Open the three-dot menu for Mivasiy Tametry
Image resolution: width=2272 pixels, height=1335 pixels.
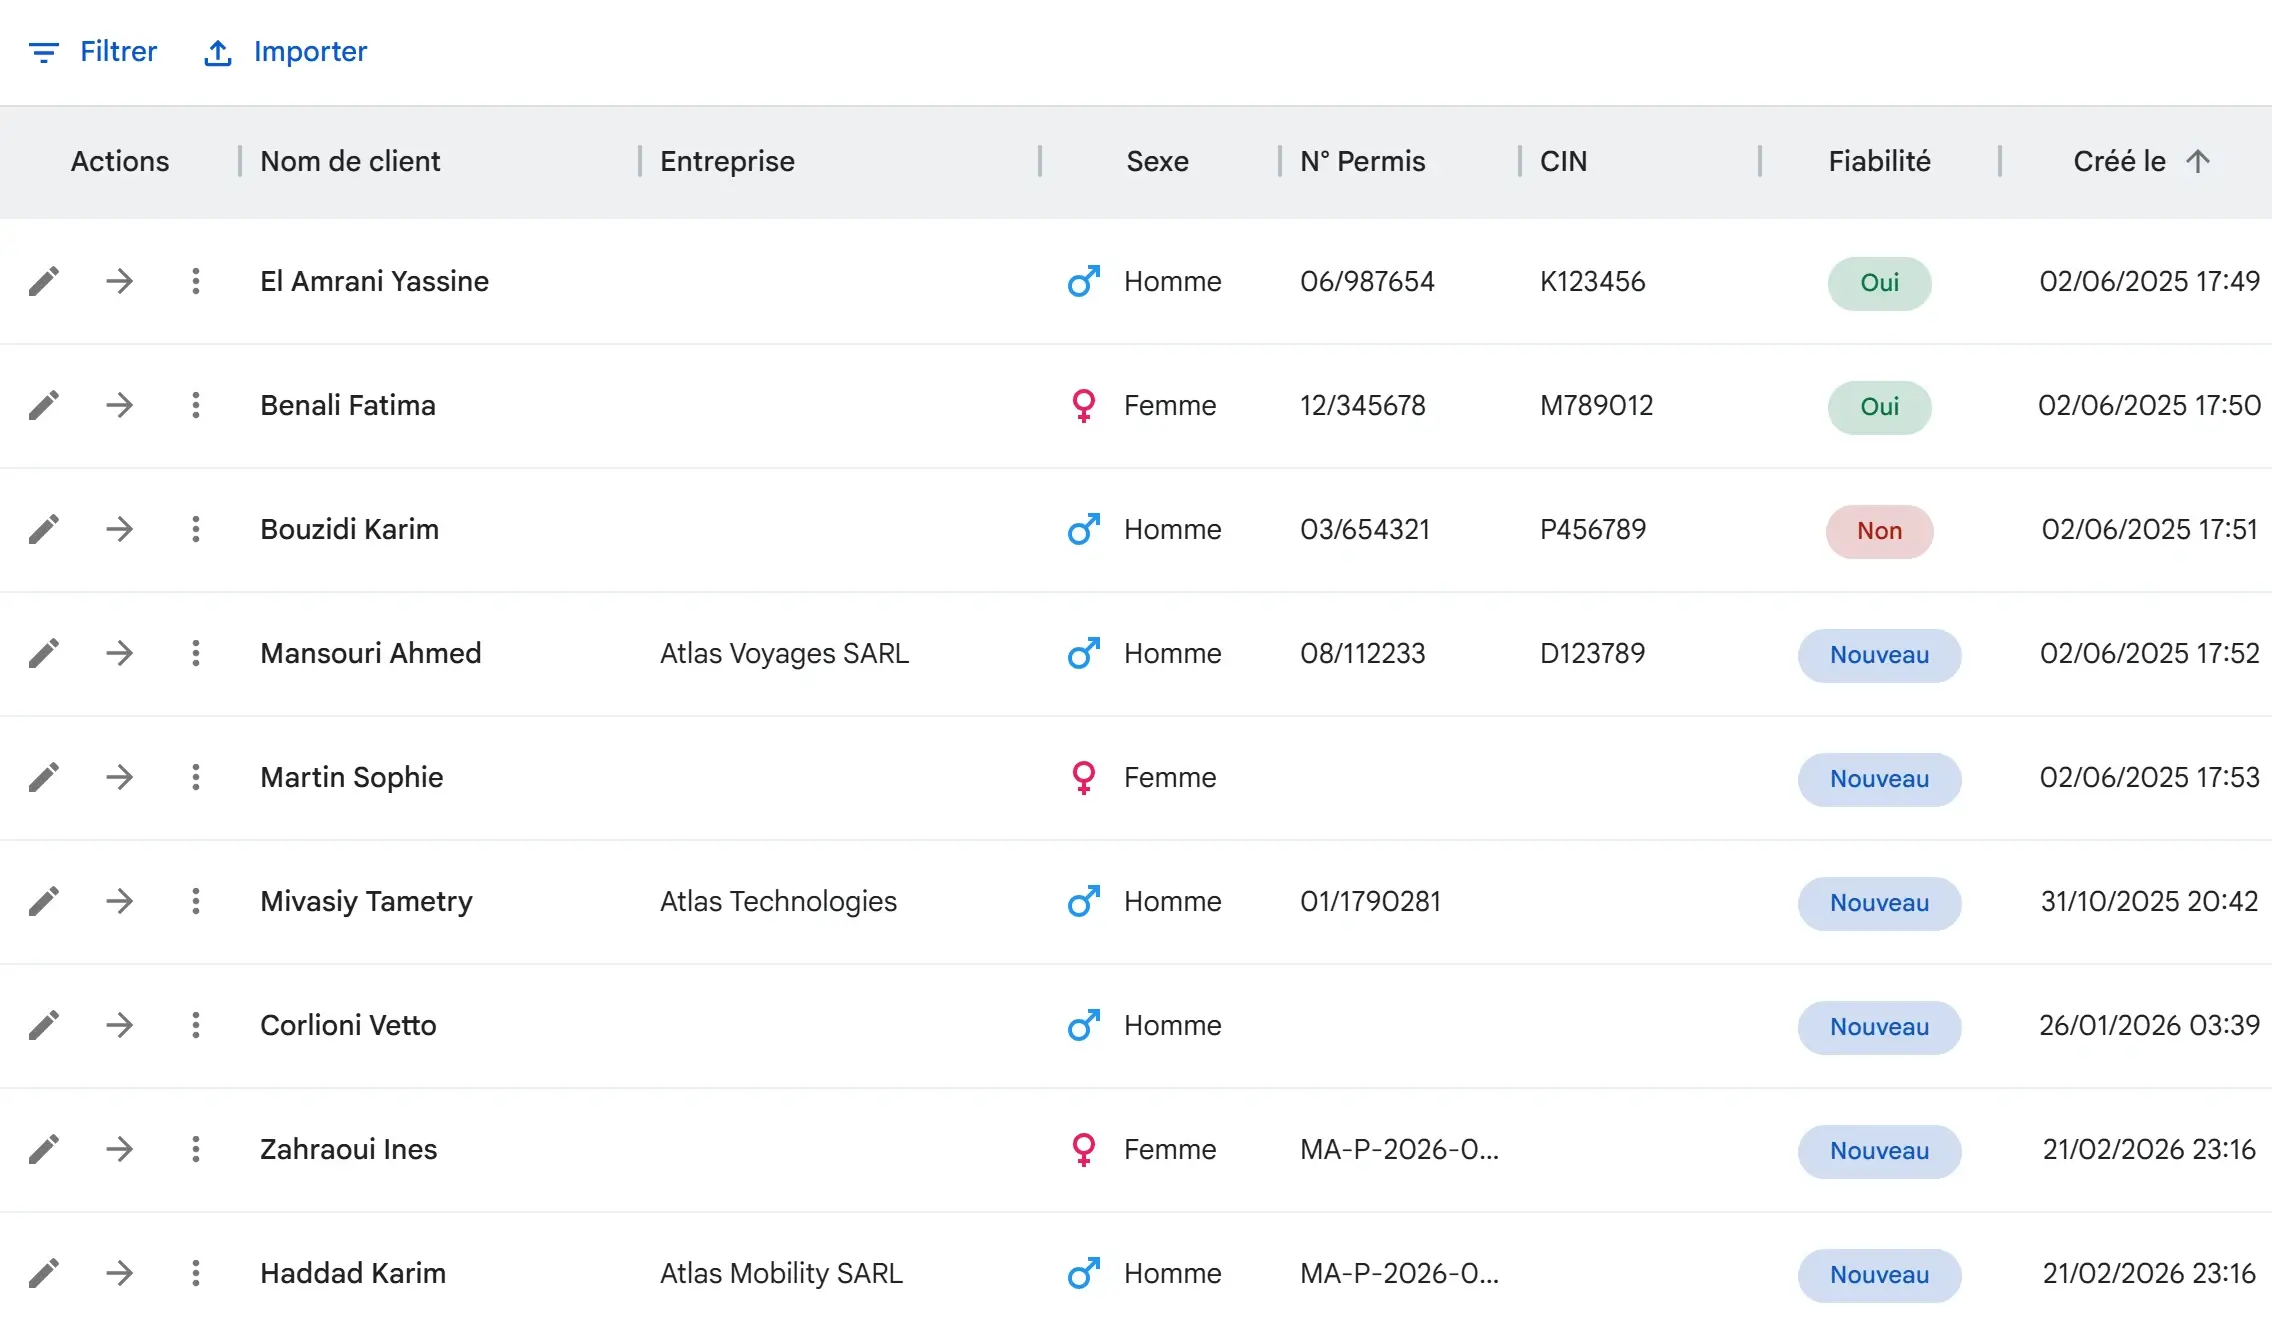pos(196,902)
